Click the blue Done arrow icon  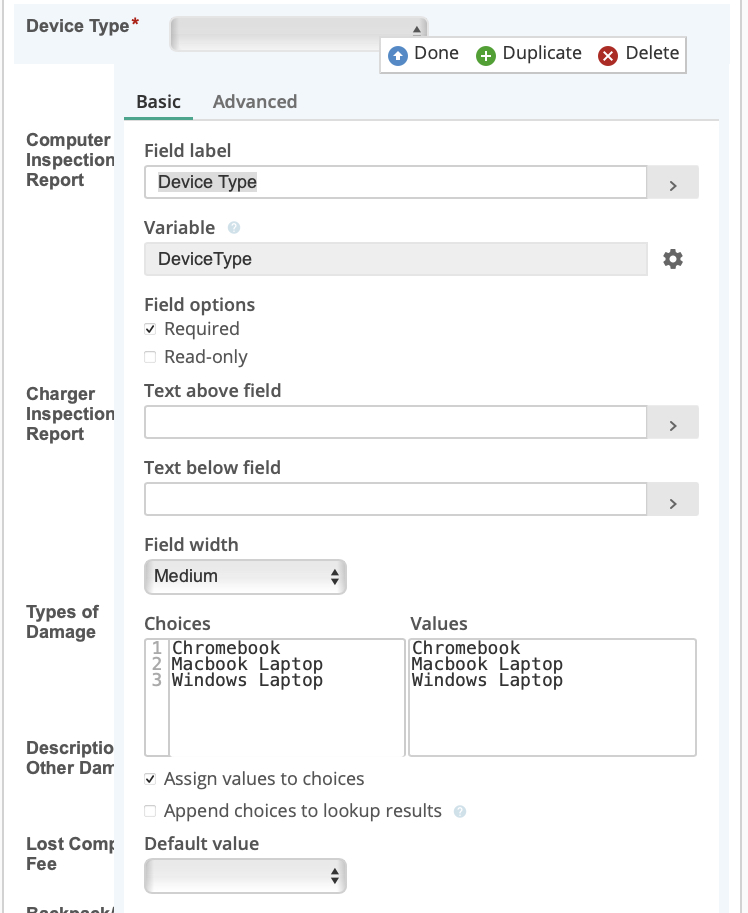click(399, 55)
